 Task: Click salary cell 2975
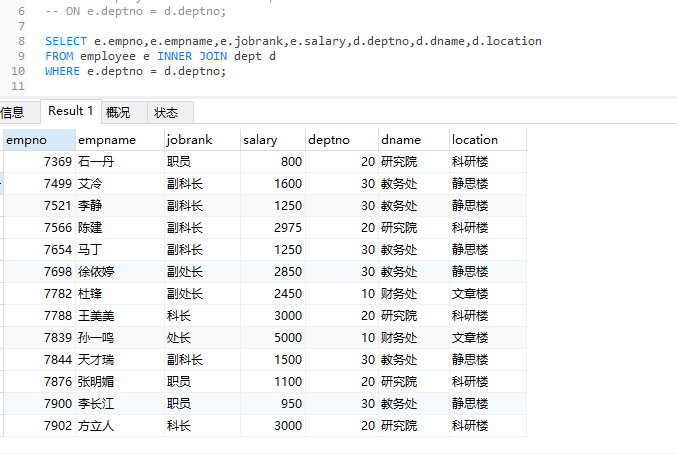click(273, 228)
